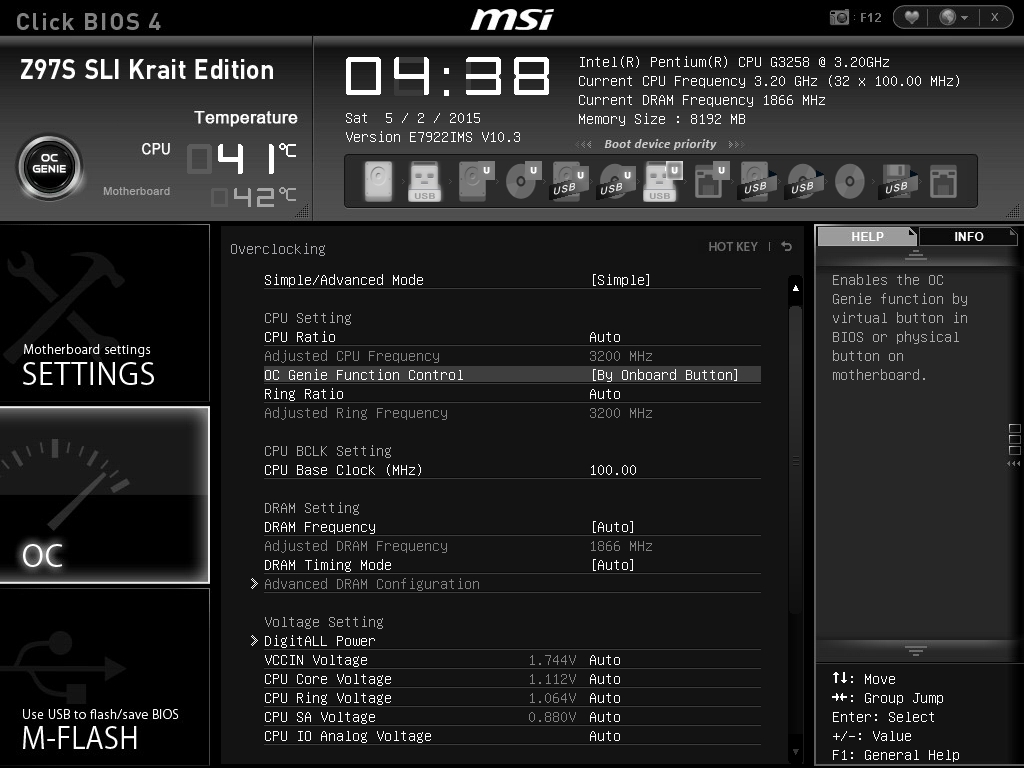This screenshot has height=768, width=1024.
Task: Click the right-edge panel triple-arrow handle
Action: pyautogui.click(x=1014, y=464)
